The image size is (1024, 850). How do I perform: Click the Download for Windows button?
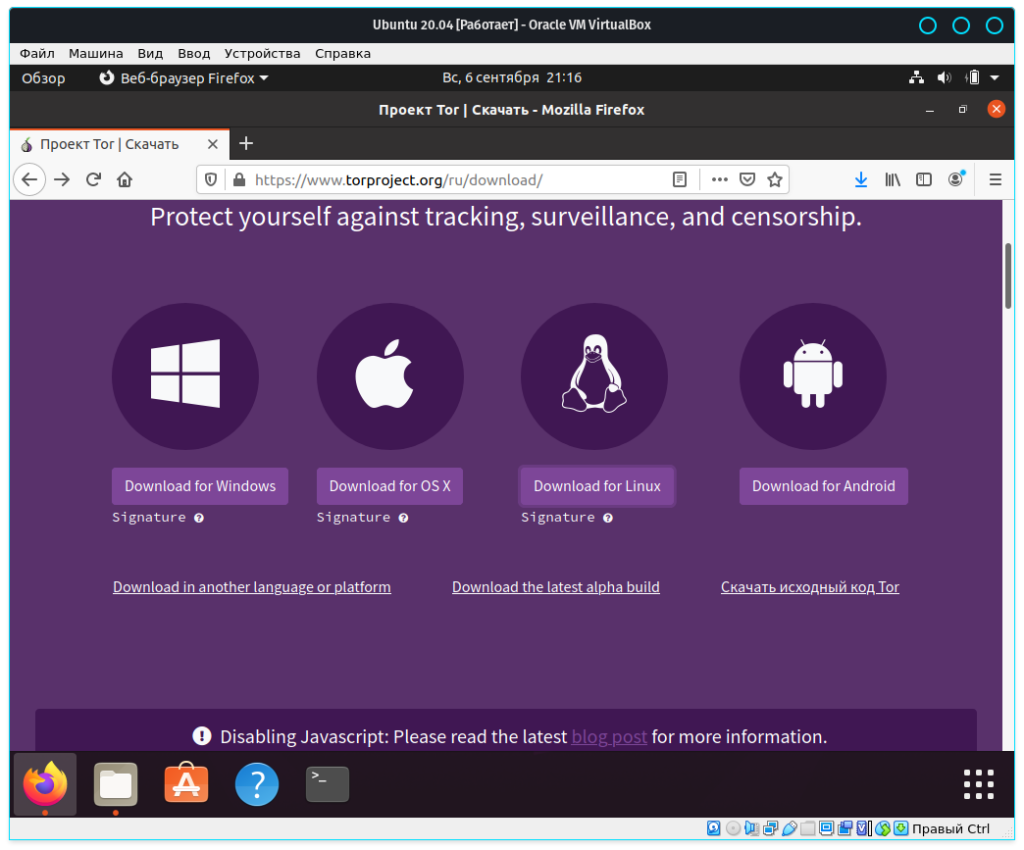point(200,486)
